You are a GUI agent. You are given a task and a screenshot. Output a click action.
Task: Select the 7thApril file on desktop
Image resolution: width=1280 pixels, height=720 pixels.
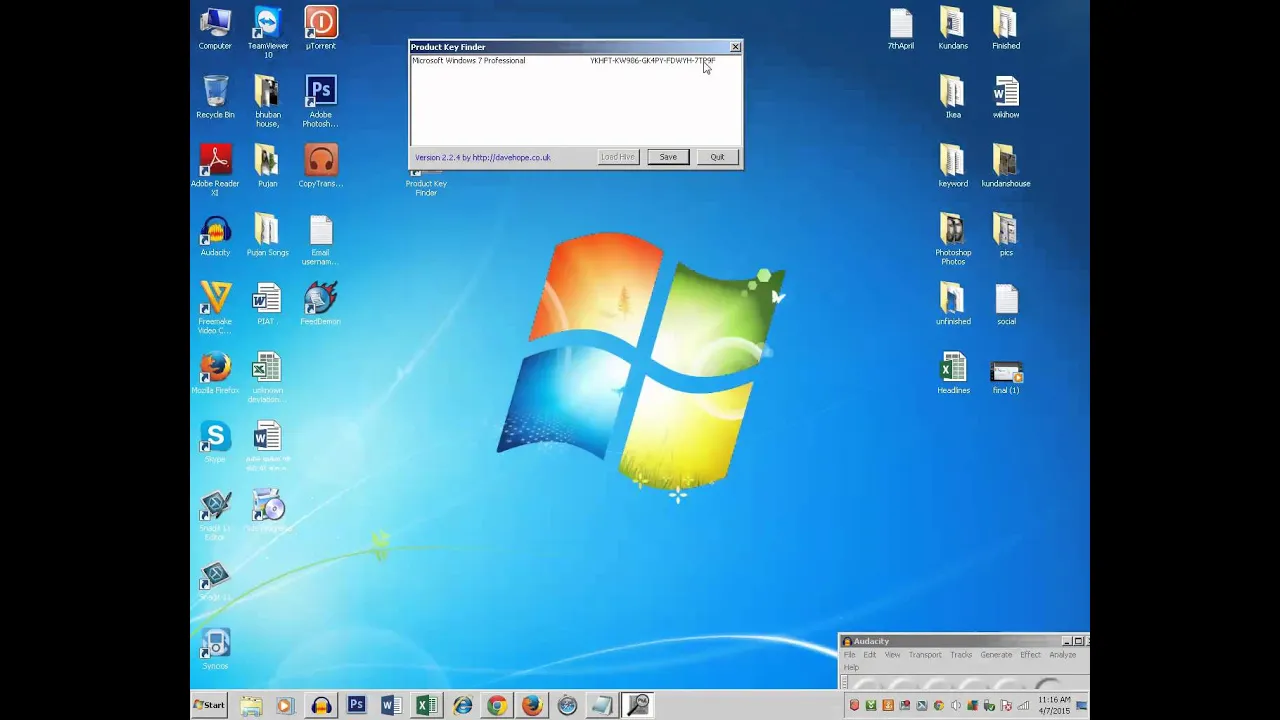[x=901, y=29]
